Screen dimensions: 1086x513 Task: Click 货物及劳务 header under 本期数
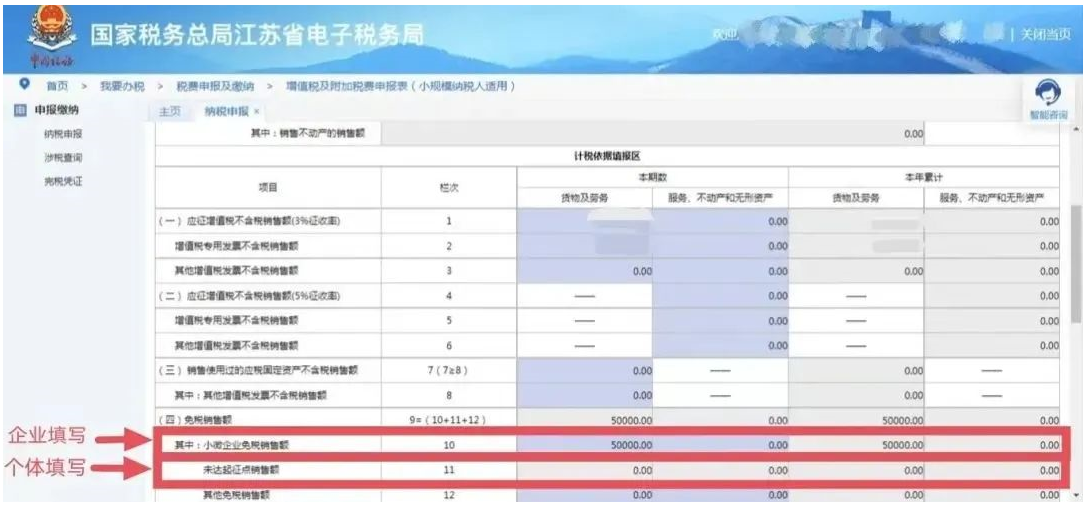[584, 198]
